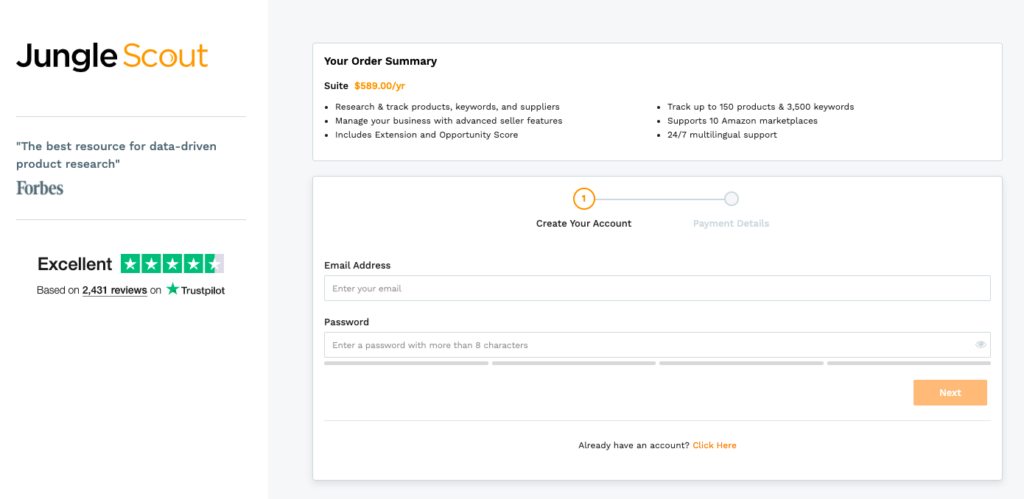This screenshot has width=1024, height=499.
Task: Click the Excellent rating text
Action: (75, 264)
